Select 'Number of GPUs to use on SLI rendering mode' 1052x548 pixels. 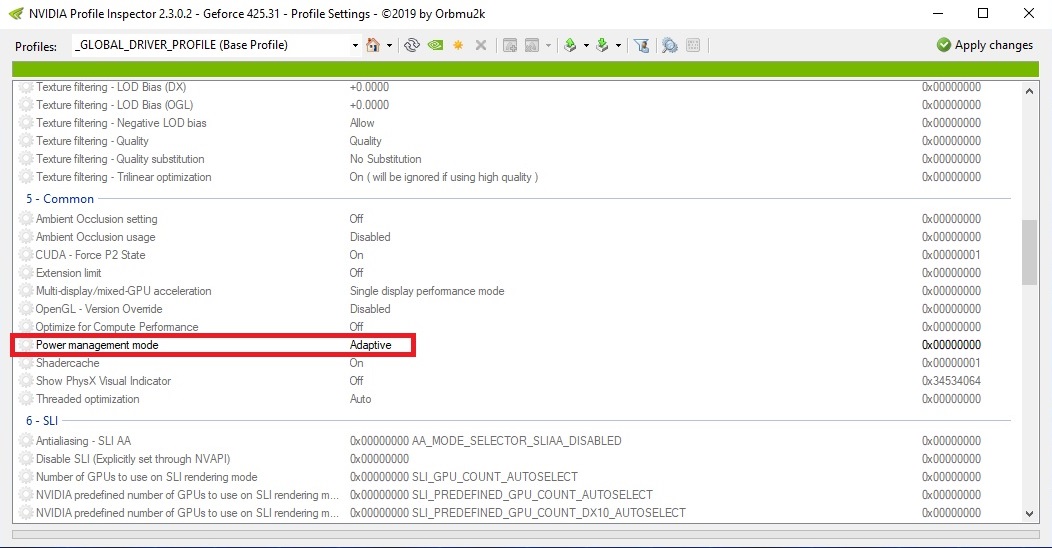click(146, 477)
